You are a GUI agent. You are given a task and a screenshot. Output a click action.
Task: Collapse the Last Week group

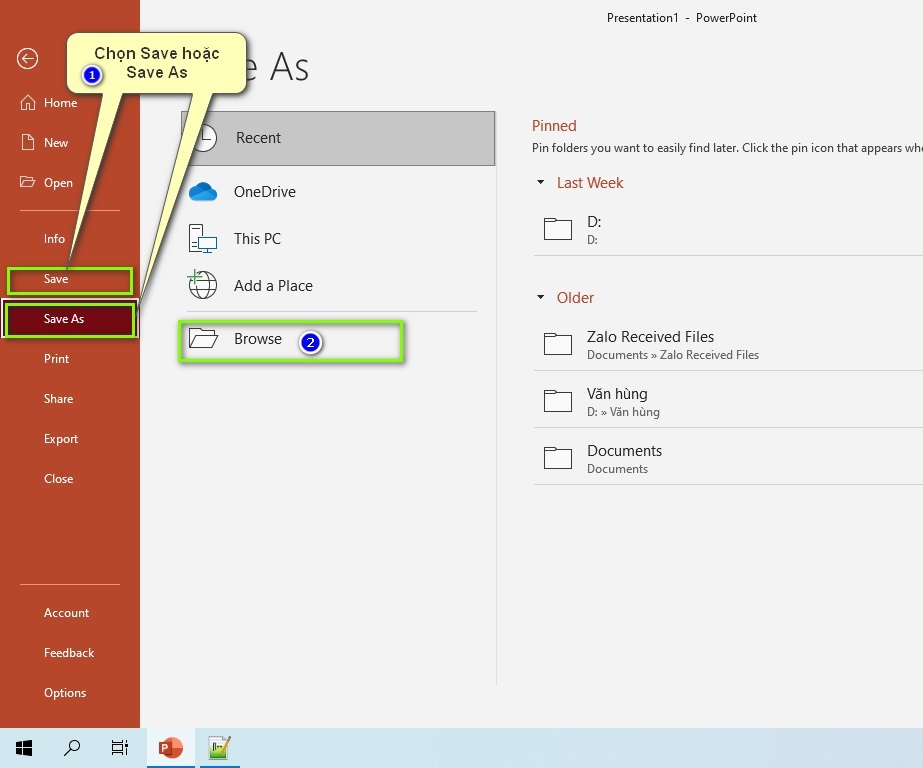pyautogui.click(x=540, y=182)
